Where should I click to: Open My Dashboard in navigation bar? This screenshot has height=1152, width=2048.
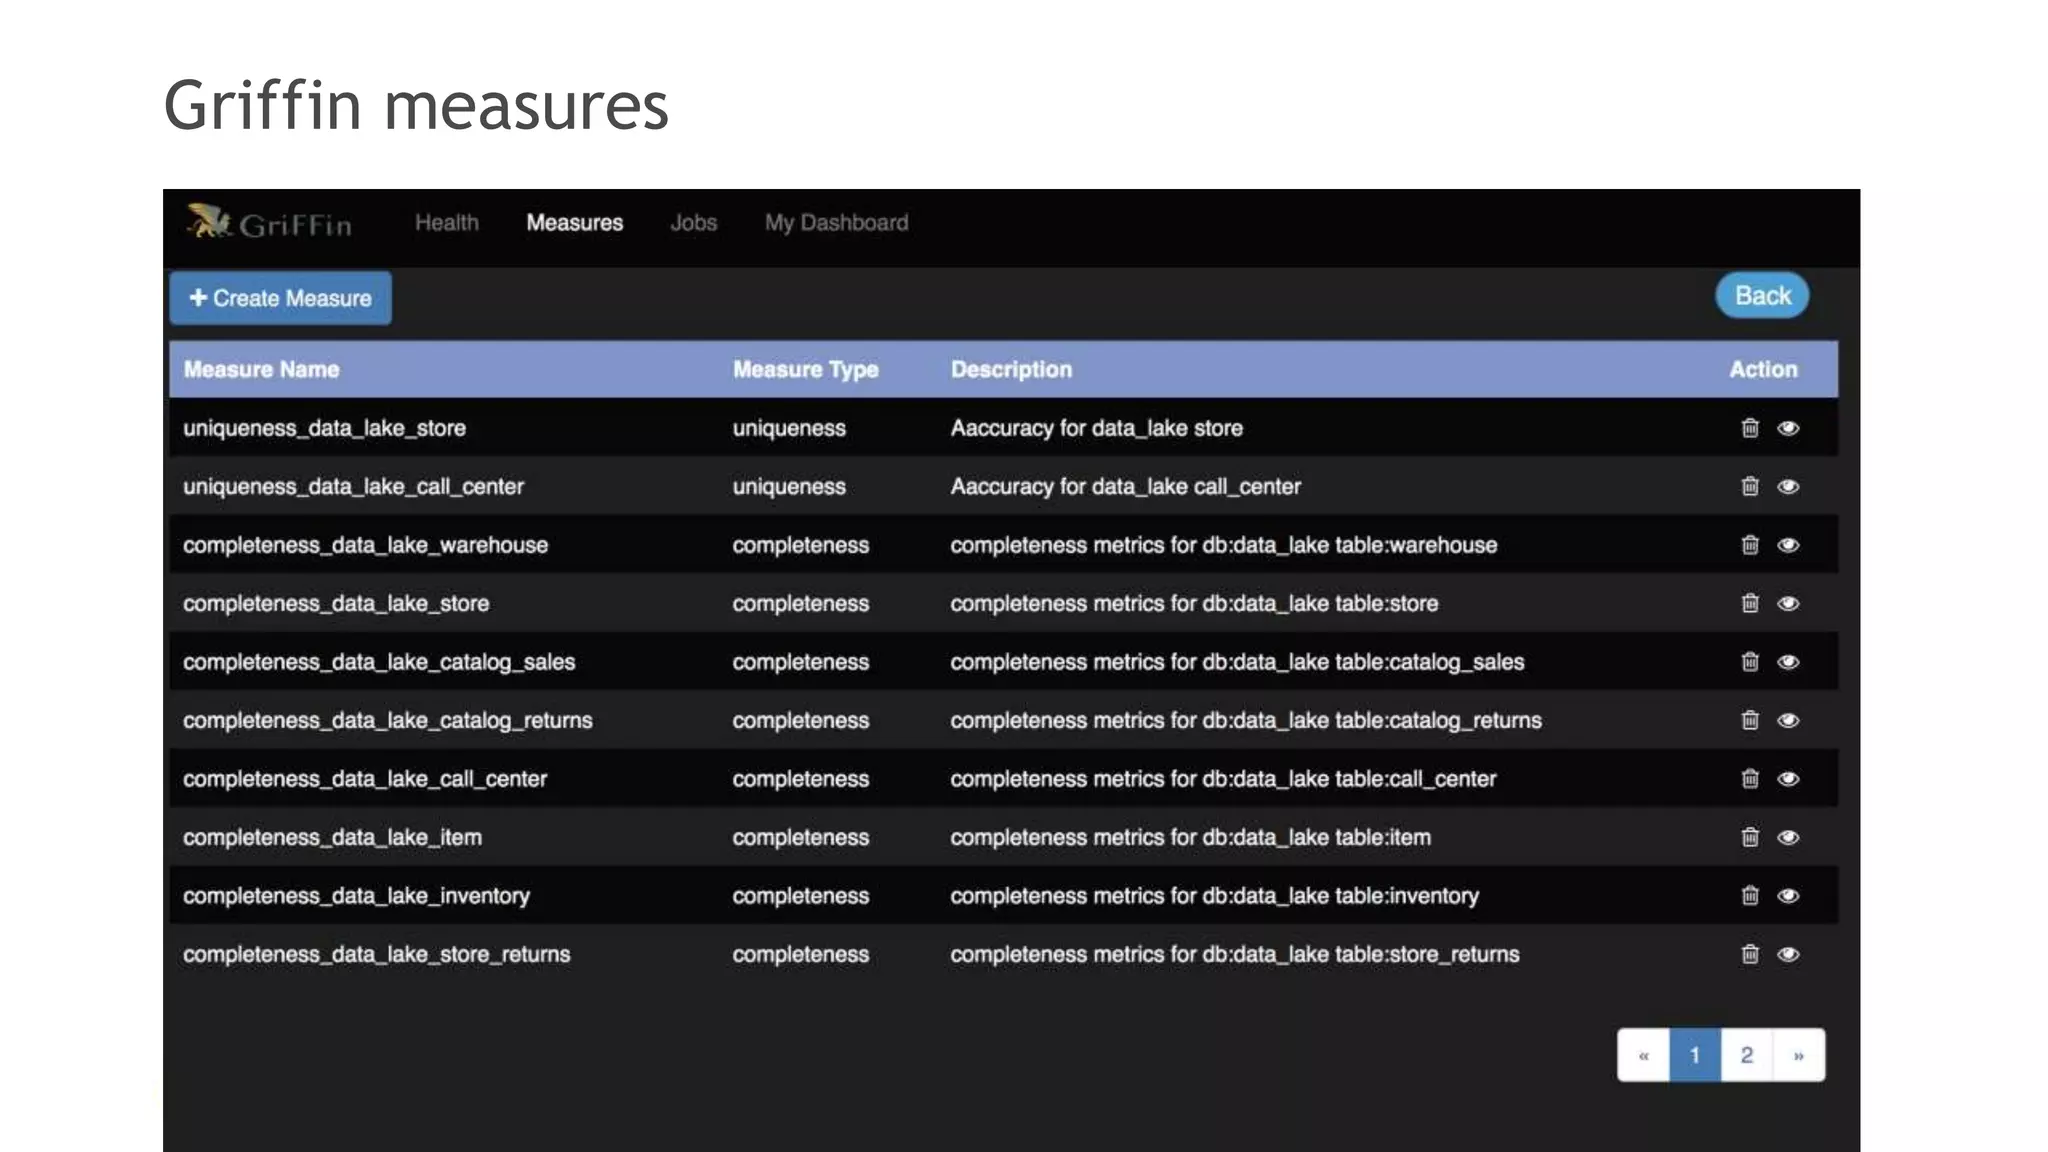point(836,223)
